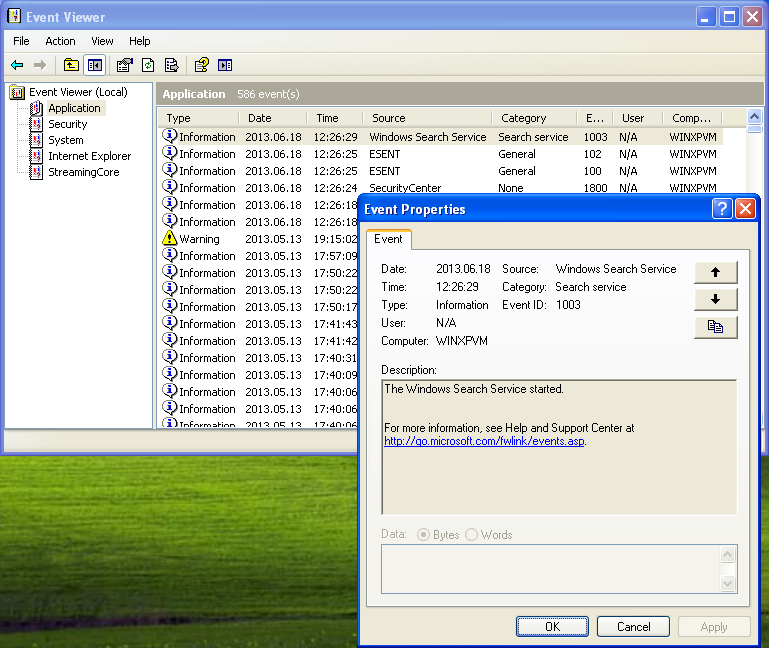Image resolution: width=769 pixels, height=648 pixels.
Task: Select the ESENT event with ID 102
Action: (440, 154)
